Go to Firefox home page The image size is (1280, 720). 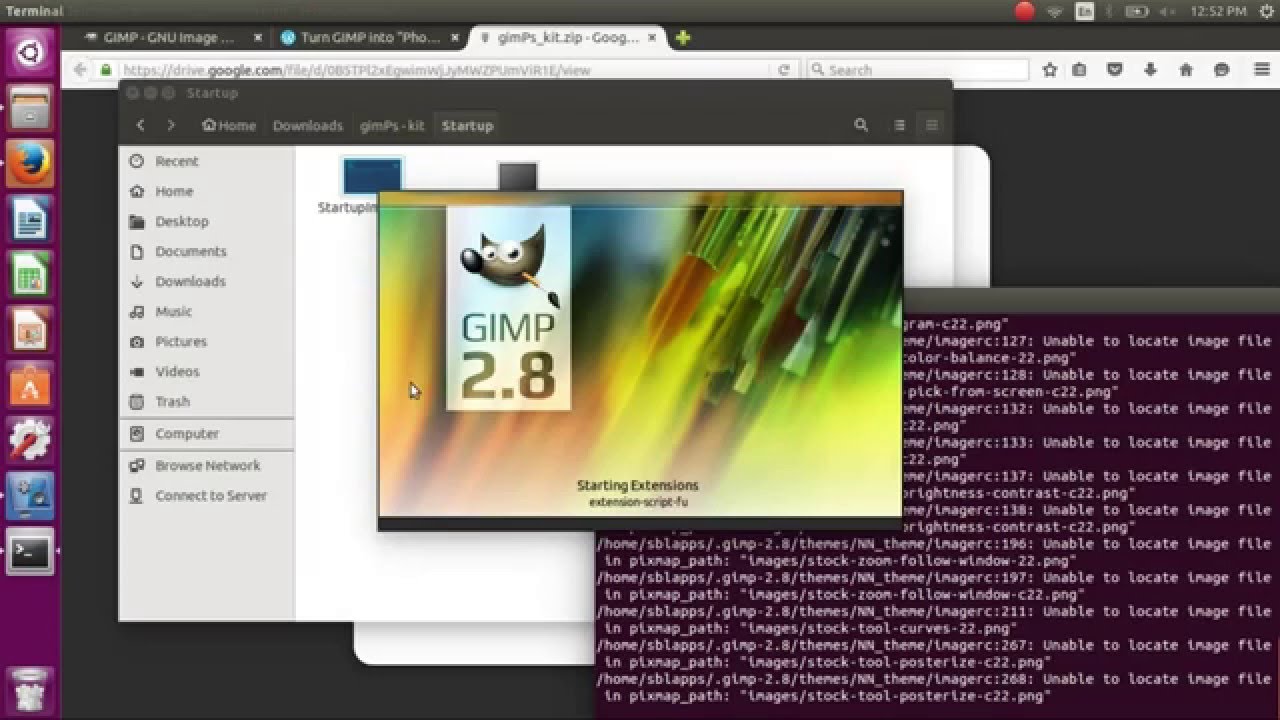tap(1186, 70)
